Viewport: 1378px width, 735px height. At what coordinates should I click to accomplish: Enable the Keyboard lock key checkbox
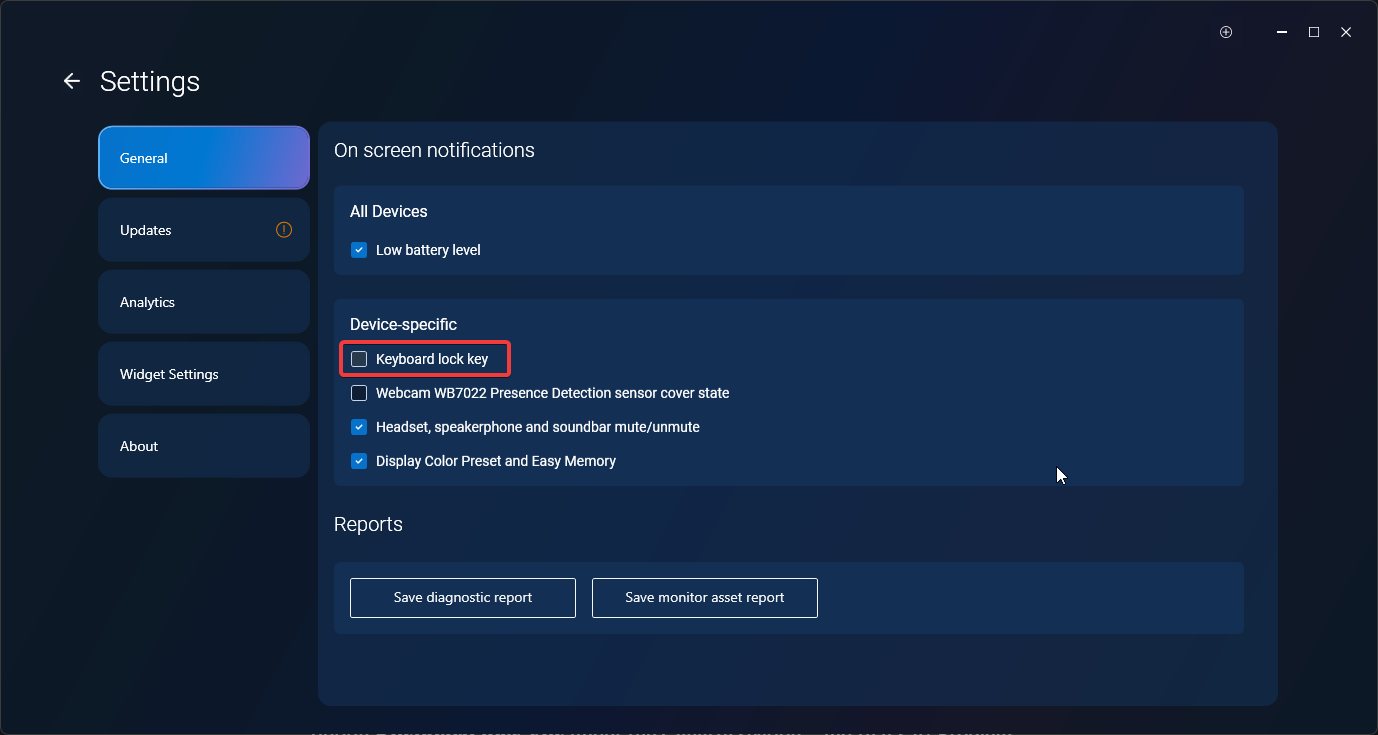point(359,359)
